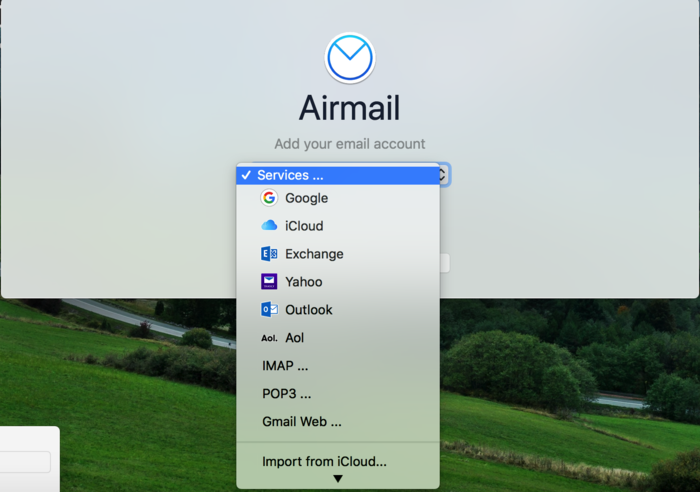Viewport: 700px width, 492px height.
Task: Click the Outlook logo icon
Action: [269, 309]
